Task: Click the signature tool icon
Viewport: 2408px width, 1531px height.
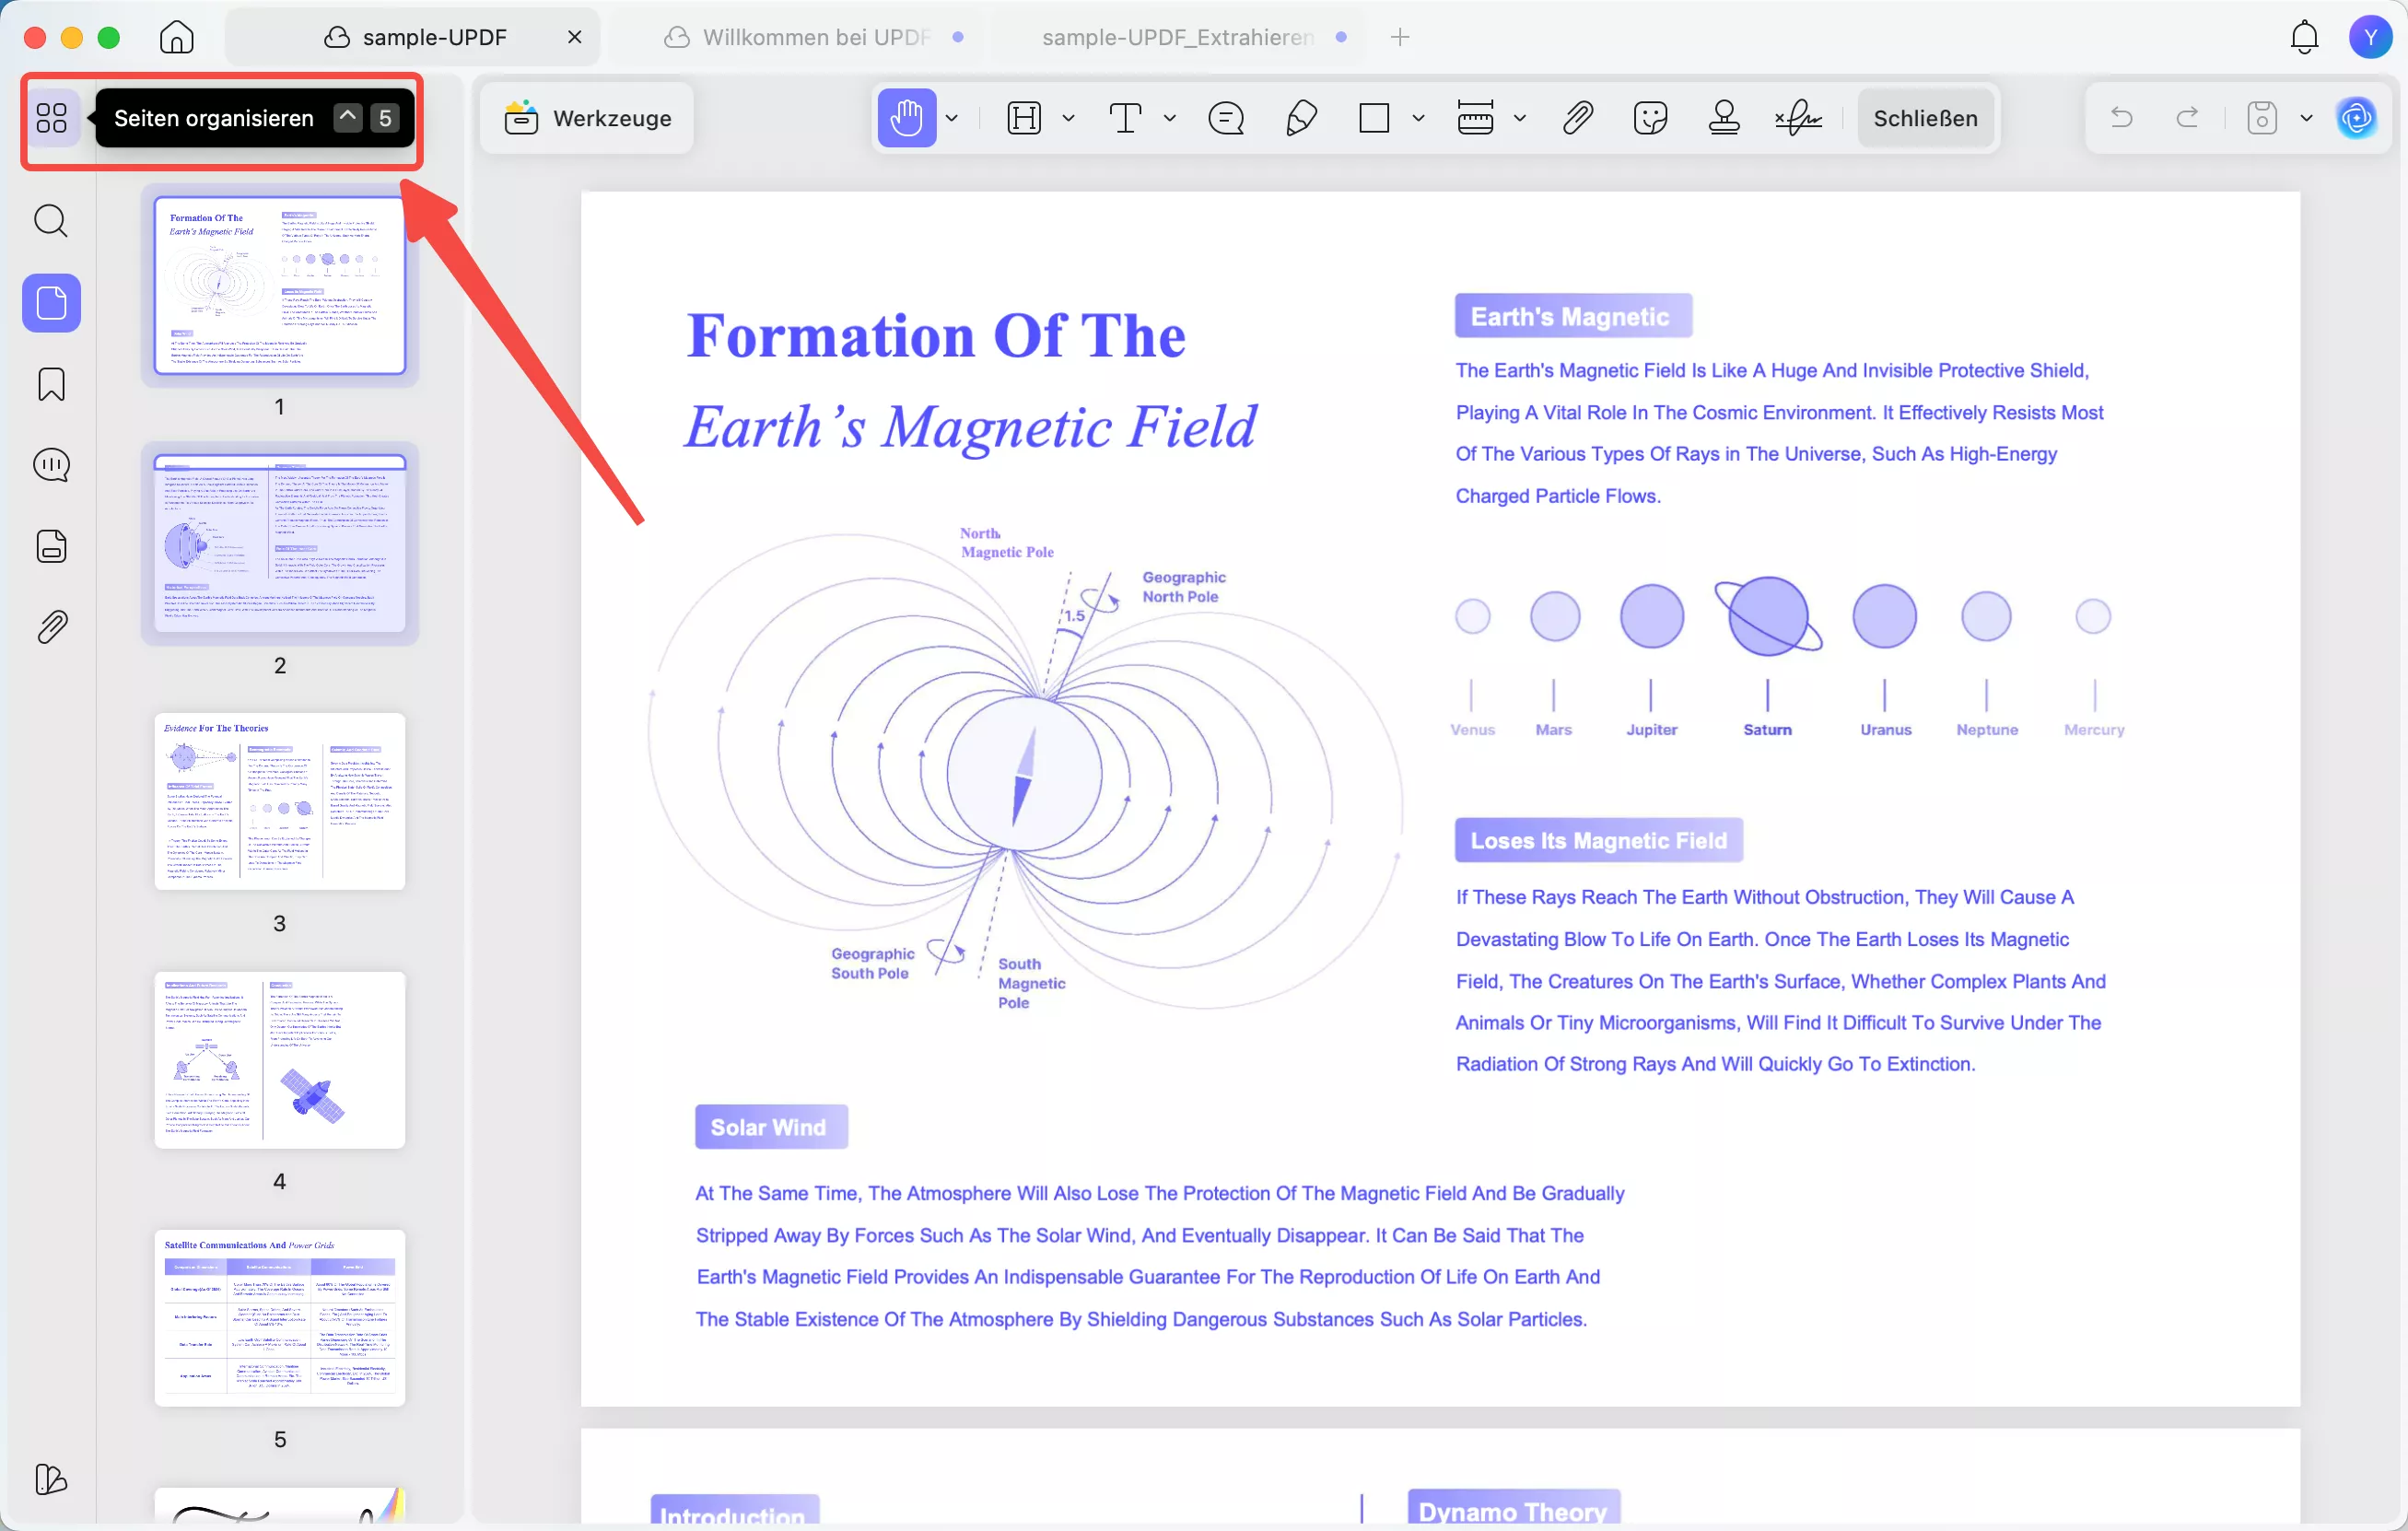Action: 1798,118
